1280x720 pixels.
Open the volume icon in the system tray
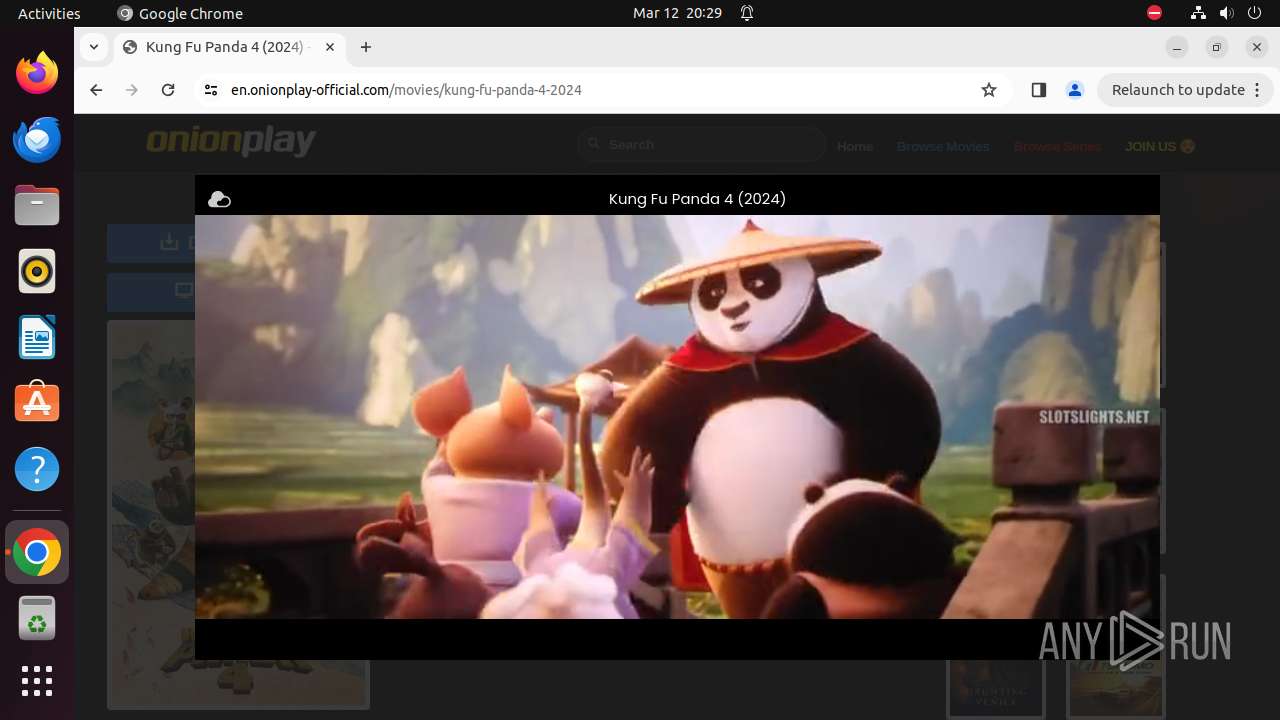pyautogui.click(x=1227, y=13)
